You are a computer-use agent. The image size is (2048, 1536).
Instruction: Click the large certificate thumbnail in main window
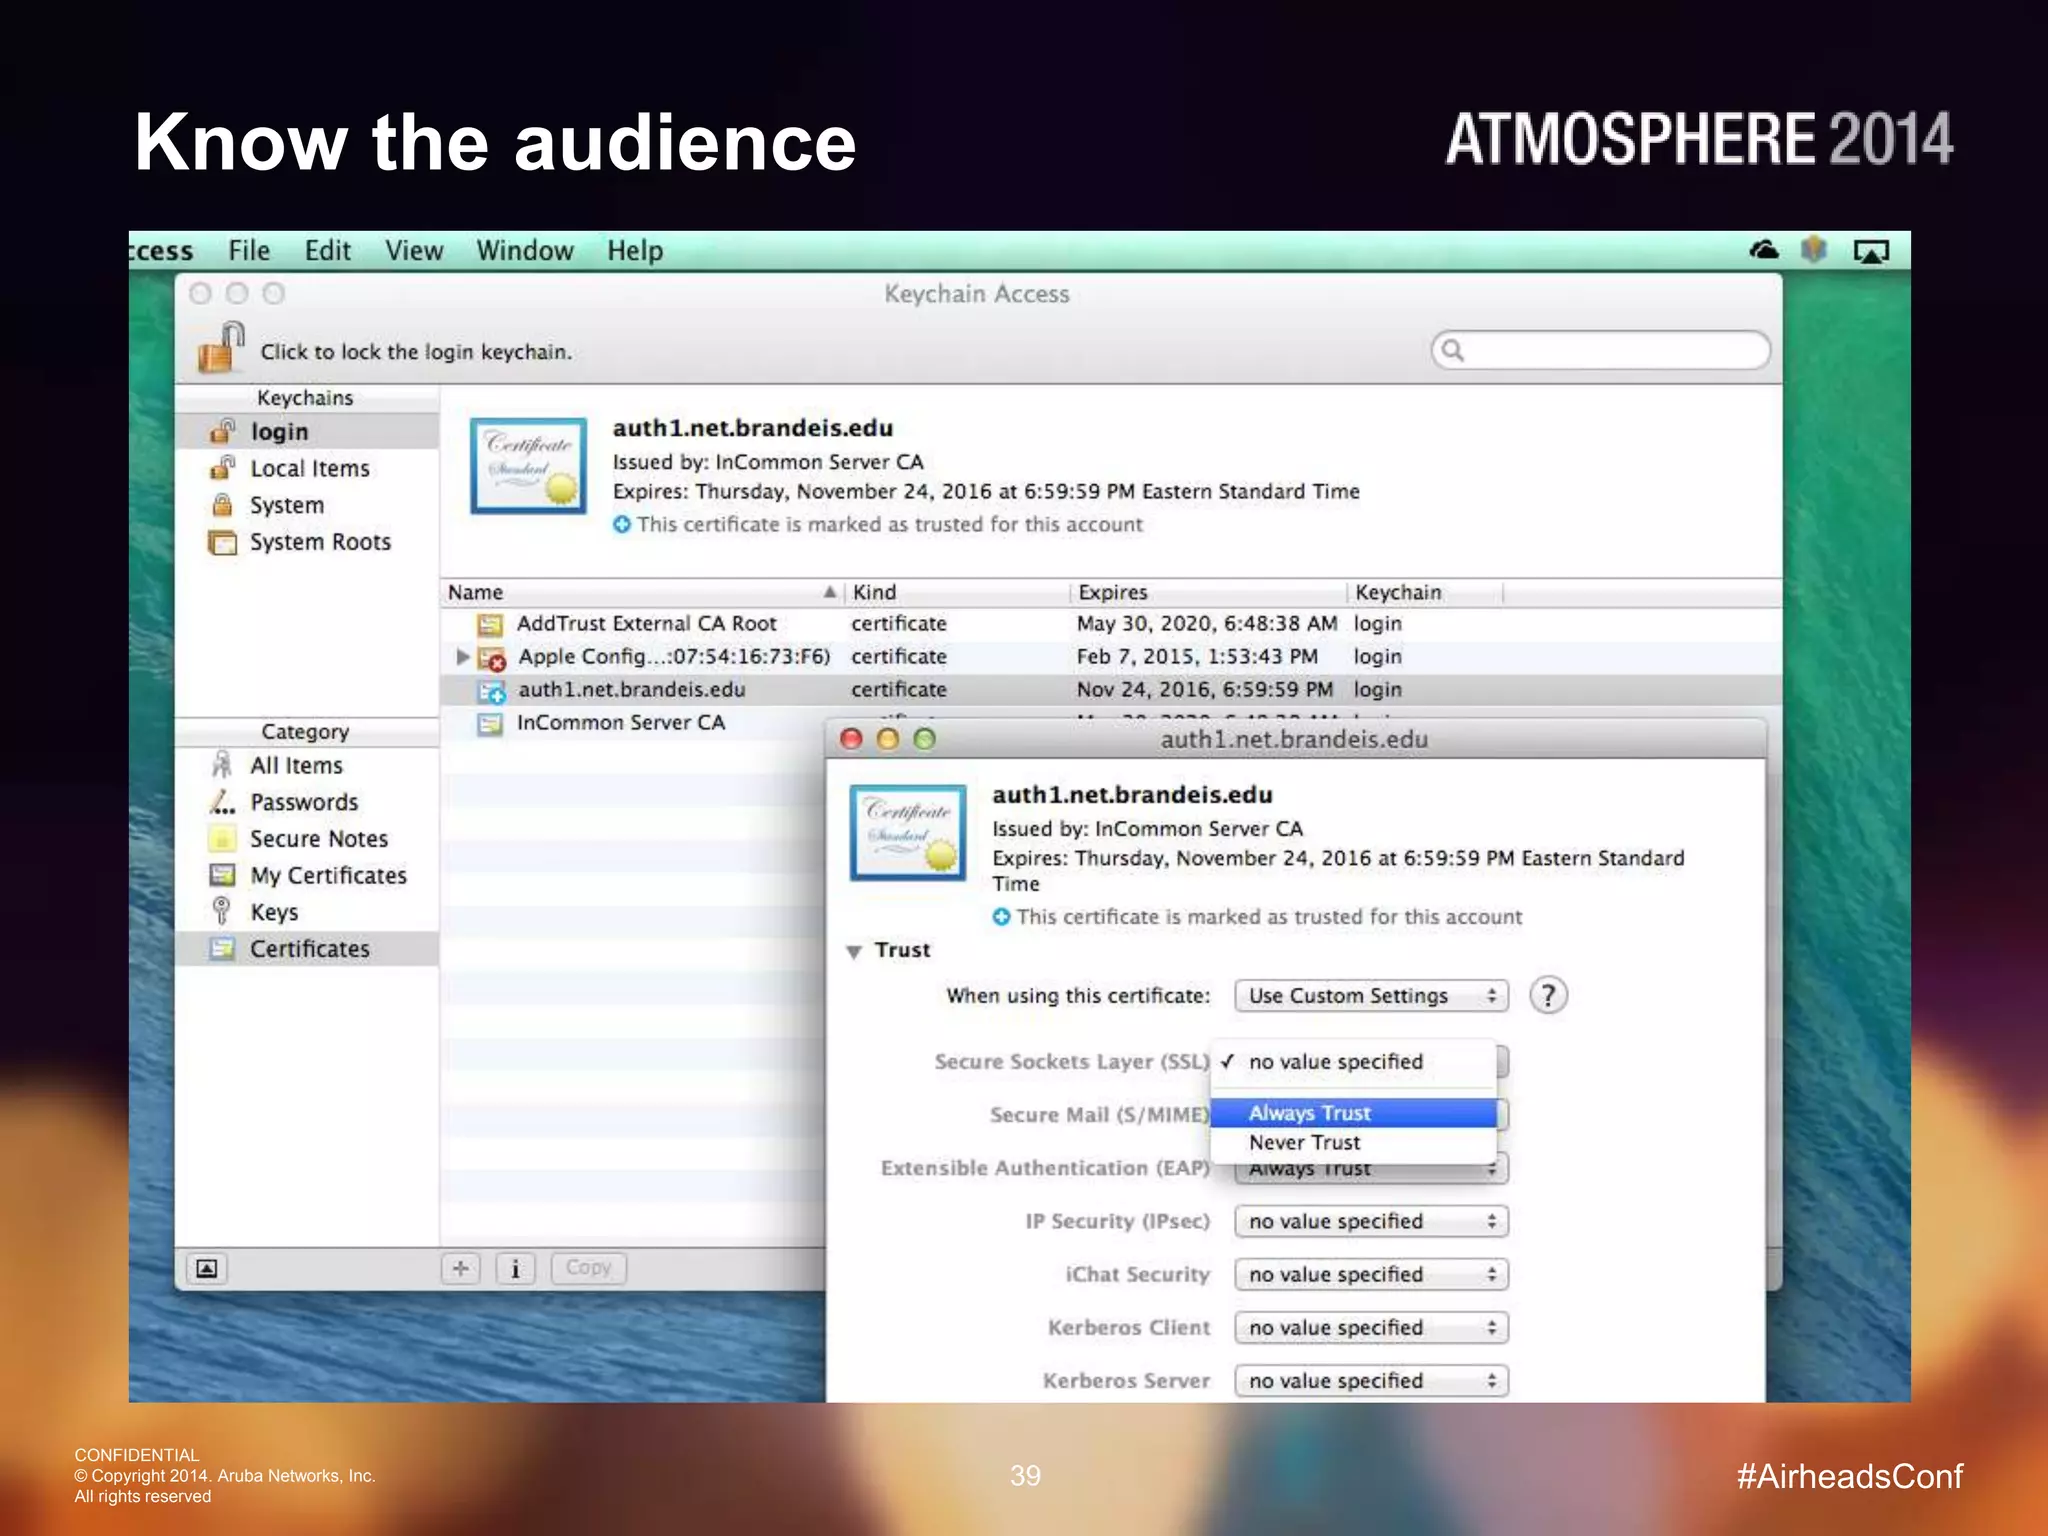pos(528,466)
